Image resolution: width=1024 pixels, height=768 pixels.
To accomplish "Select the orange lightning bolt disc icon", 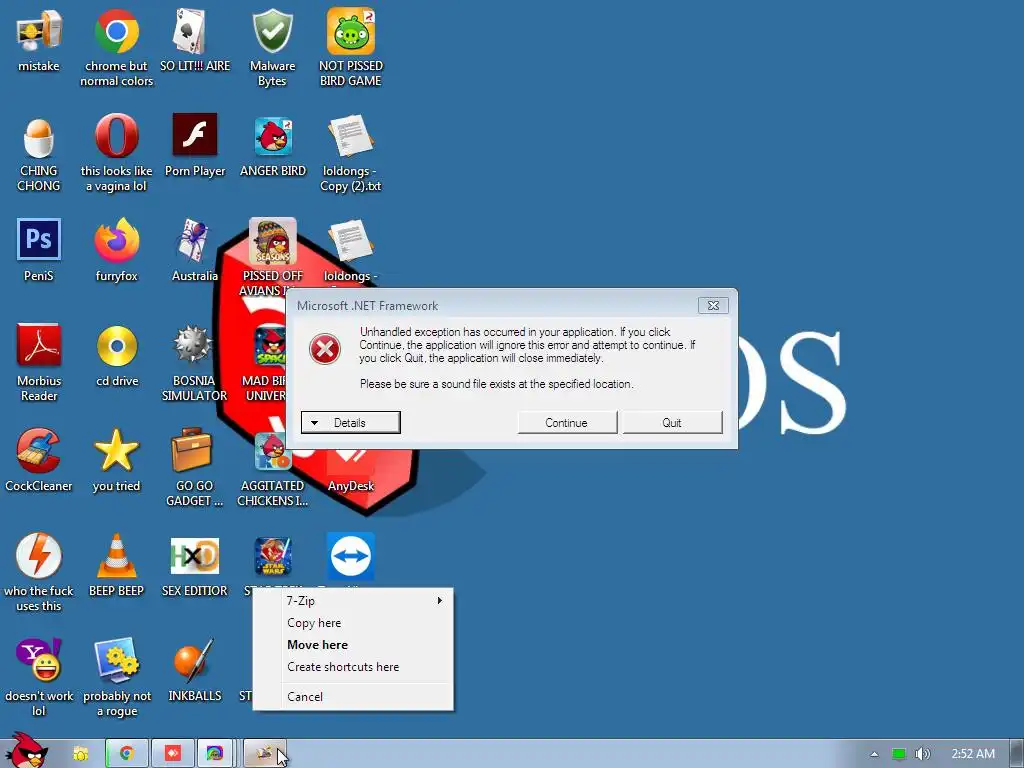I will click(x=39, y=556).
